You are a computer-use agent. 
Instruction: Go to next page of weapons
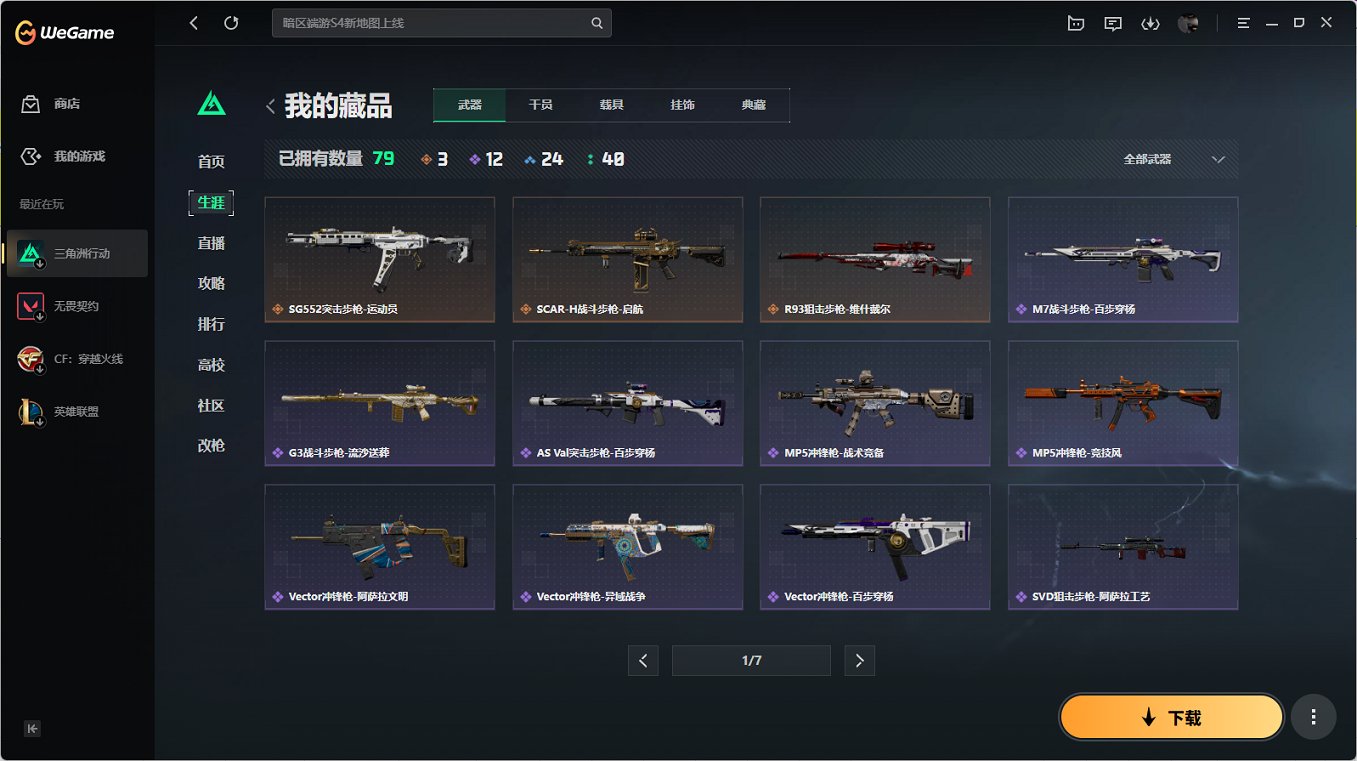pos(859,660)
